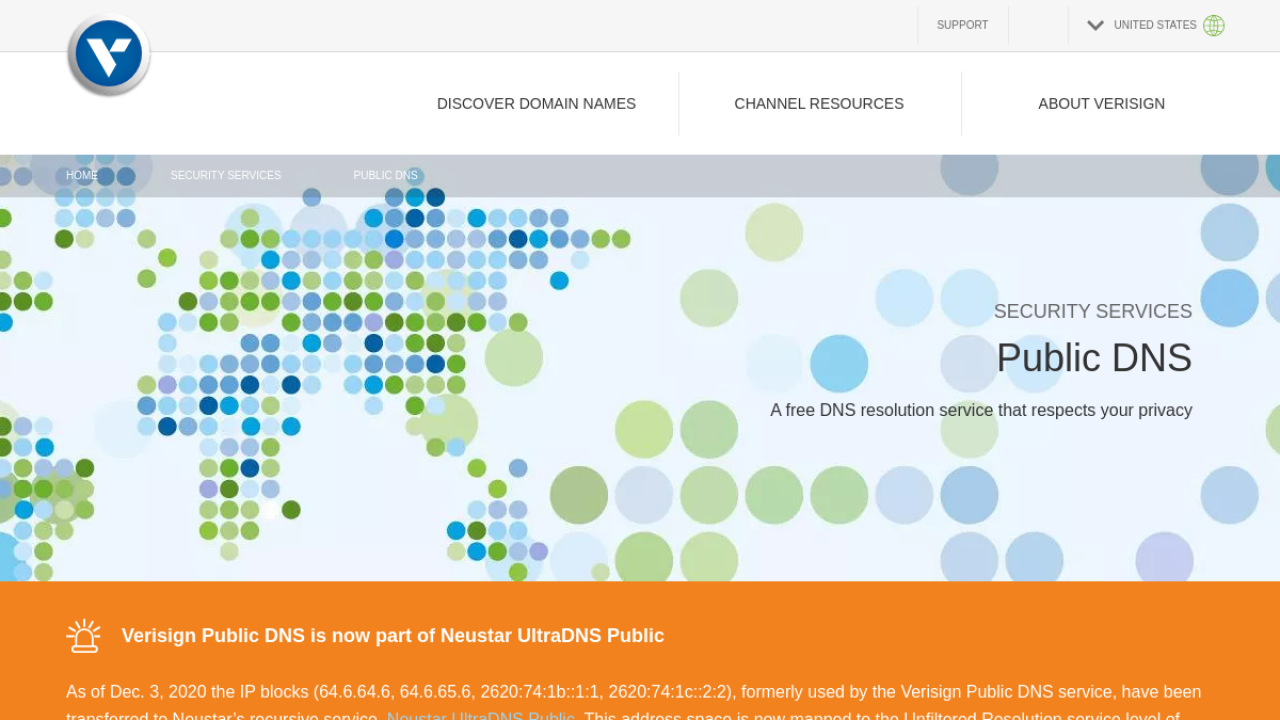Click the Public DNS page heading
Screen dimensions: 1280x720
click(x=1094, y=358)
